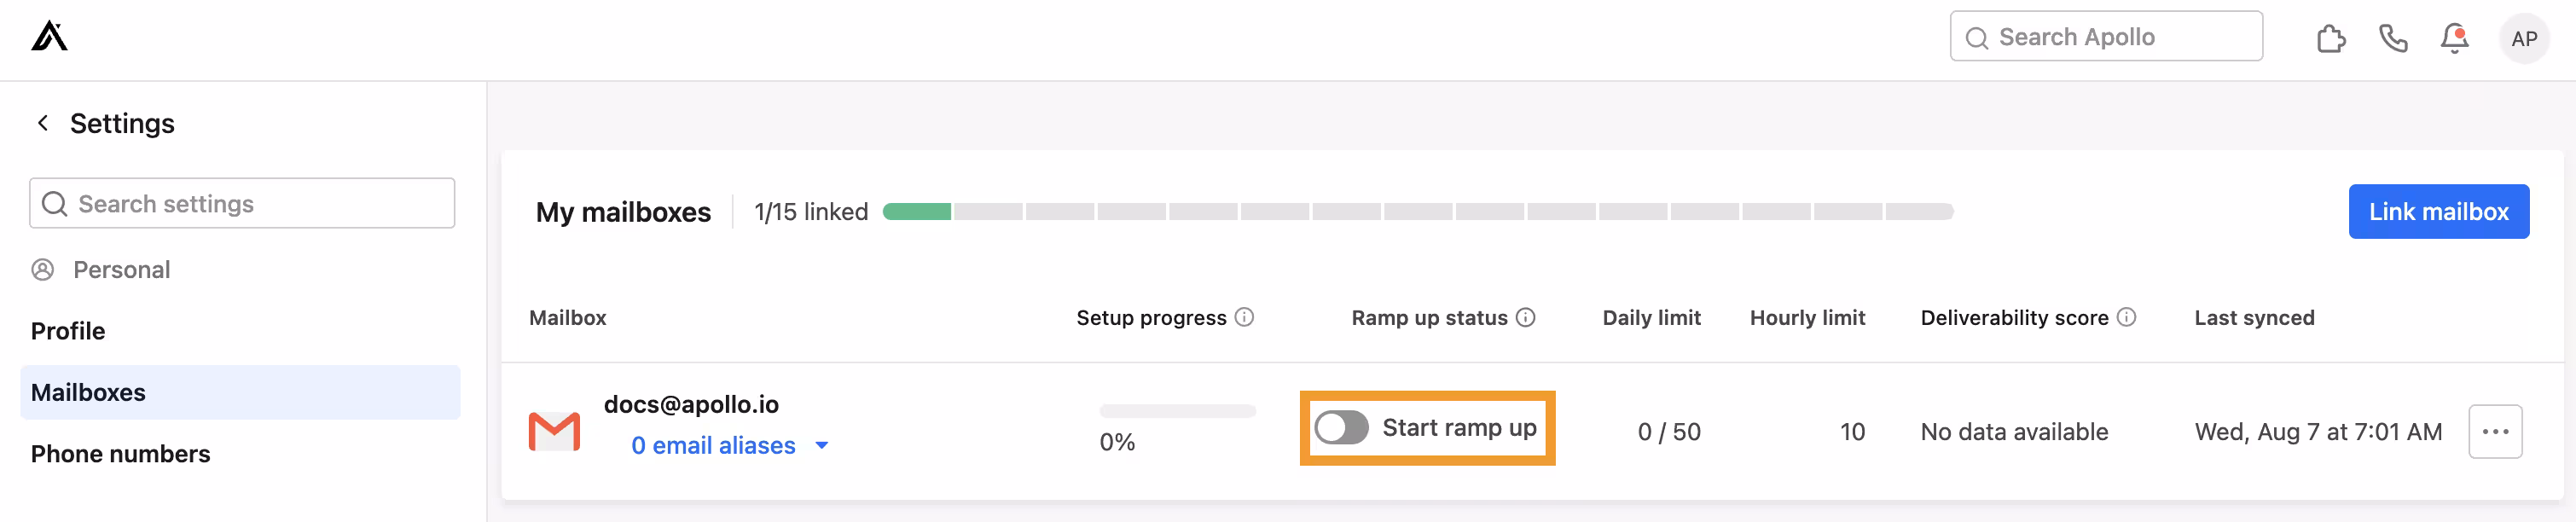Click the Link mailbox button
This screenshot has height=522, width=2576.
point(2437,212)
